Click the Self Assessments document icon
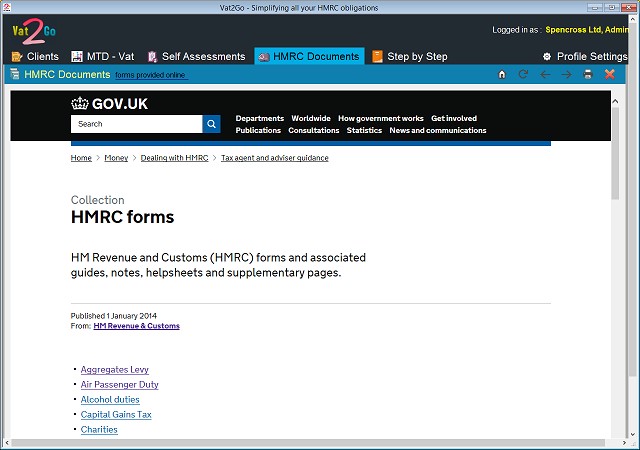Screen dimensions: 640x450 152,57
